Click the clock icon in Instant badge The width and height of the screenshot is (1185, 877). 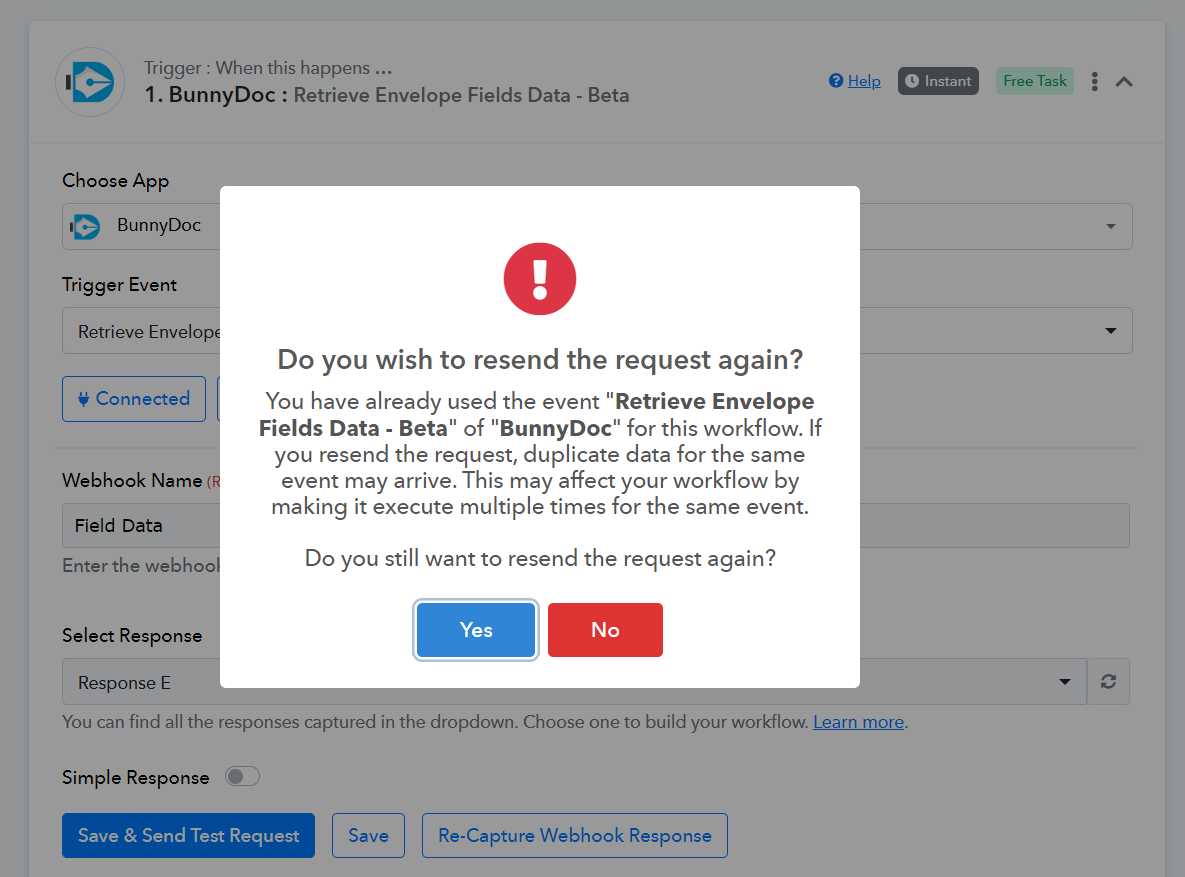coord(911,81)
